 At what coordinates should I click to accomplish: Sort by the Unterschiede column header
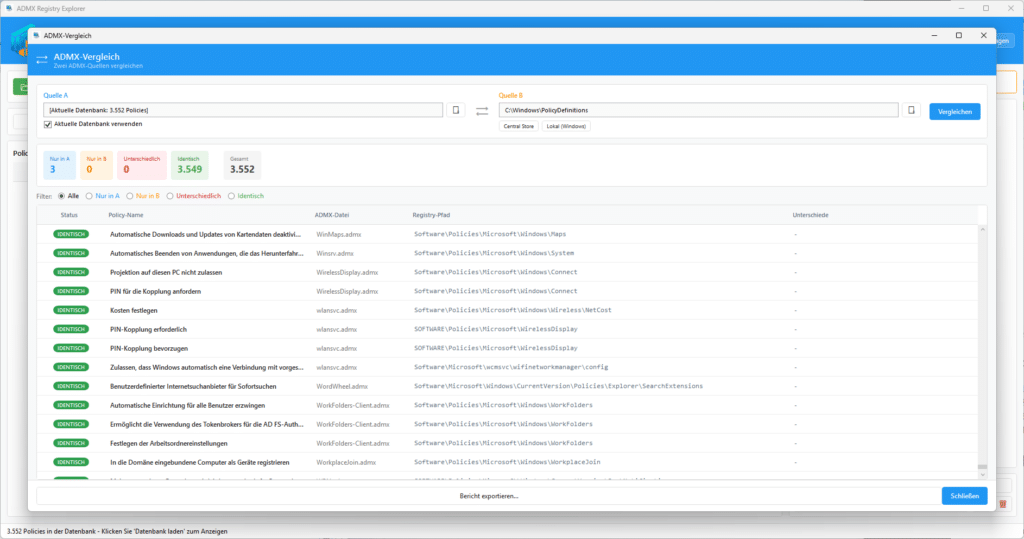point(810,215)
